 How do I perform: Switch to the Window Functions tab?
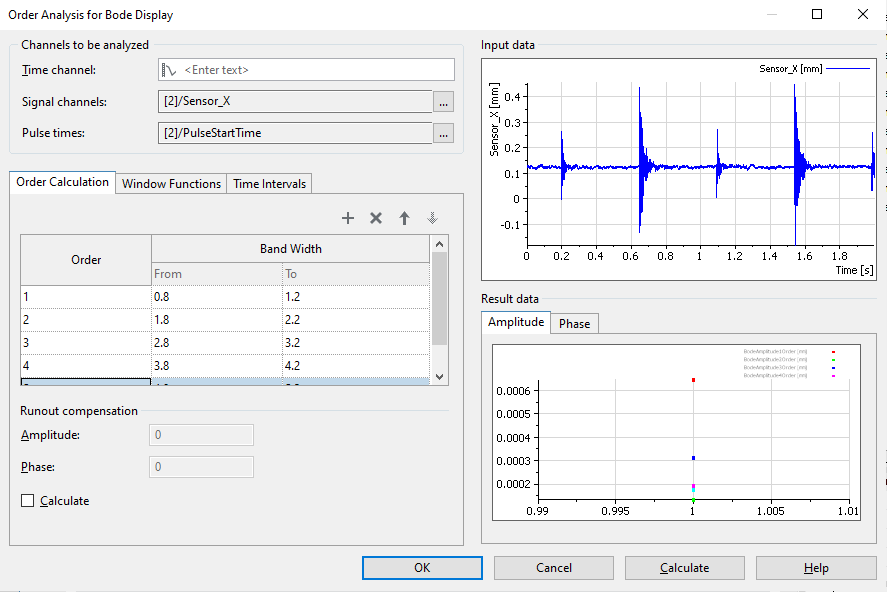[171, 184]
